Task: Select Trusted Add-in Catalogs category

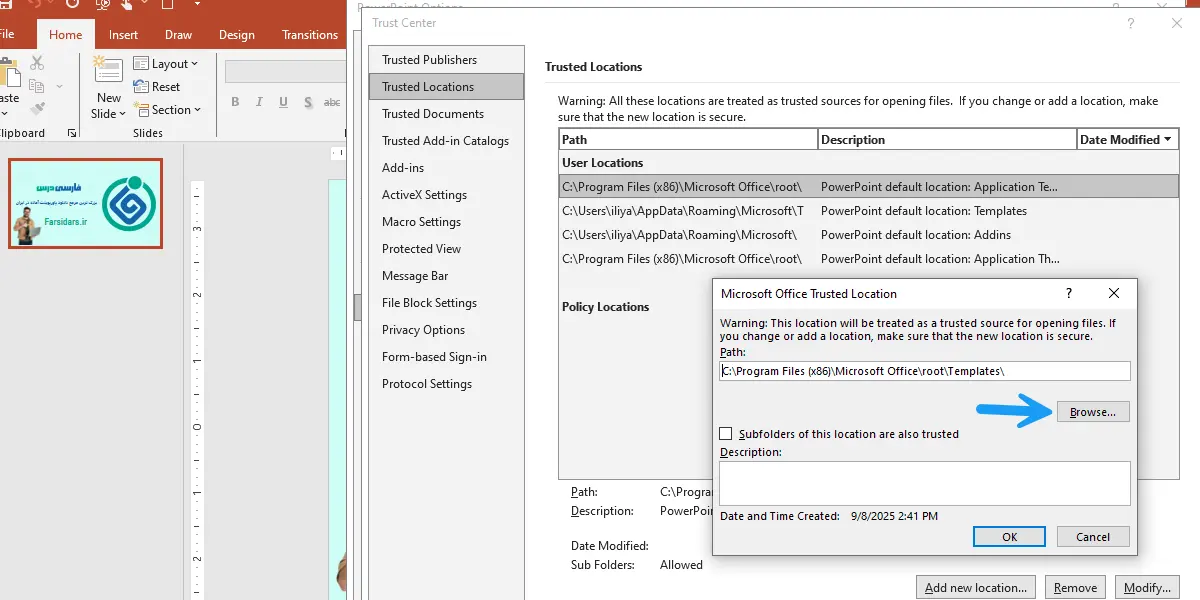Action: point(446,141)
